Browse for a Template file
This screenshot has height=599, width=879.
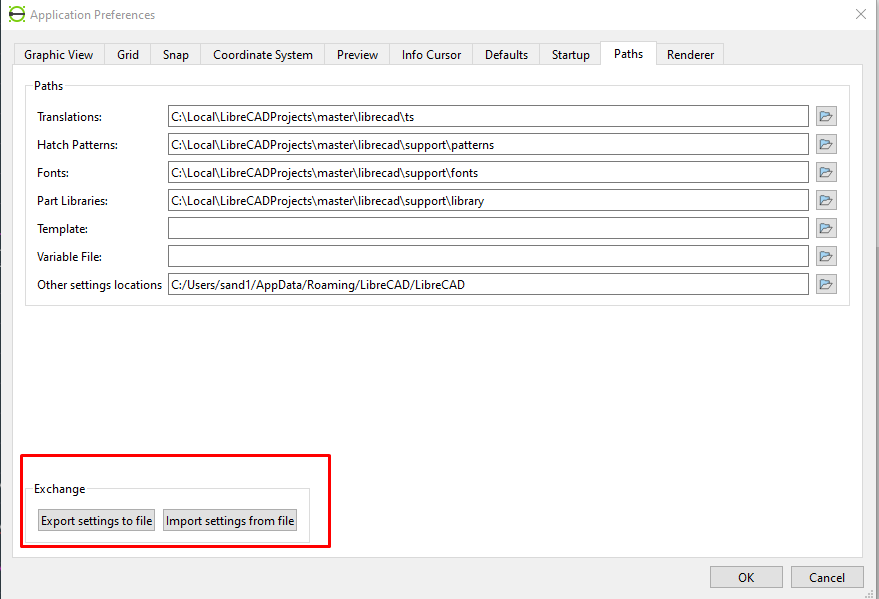pyautogui.click(x=825, y=229)
